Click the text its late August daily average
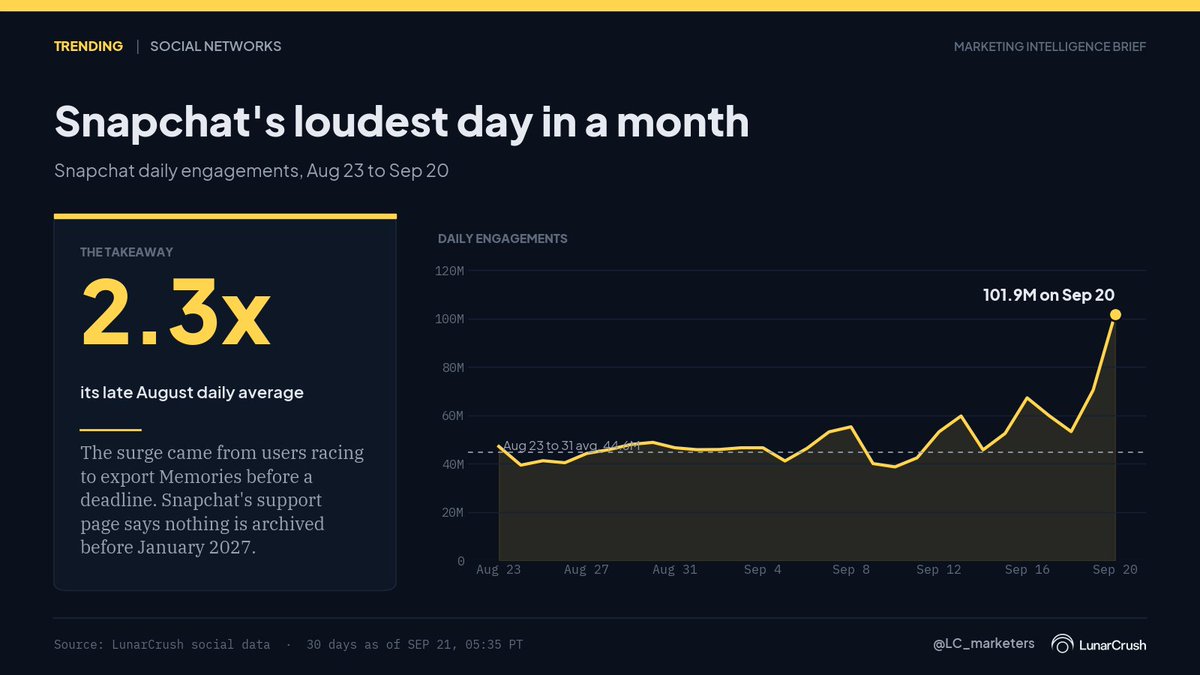The width and height of the screenshot is (1200, 675). [192, 393]
